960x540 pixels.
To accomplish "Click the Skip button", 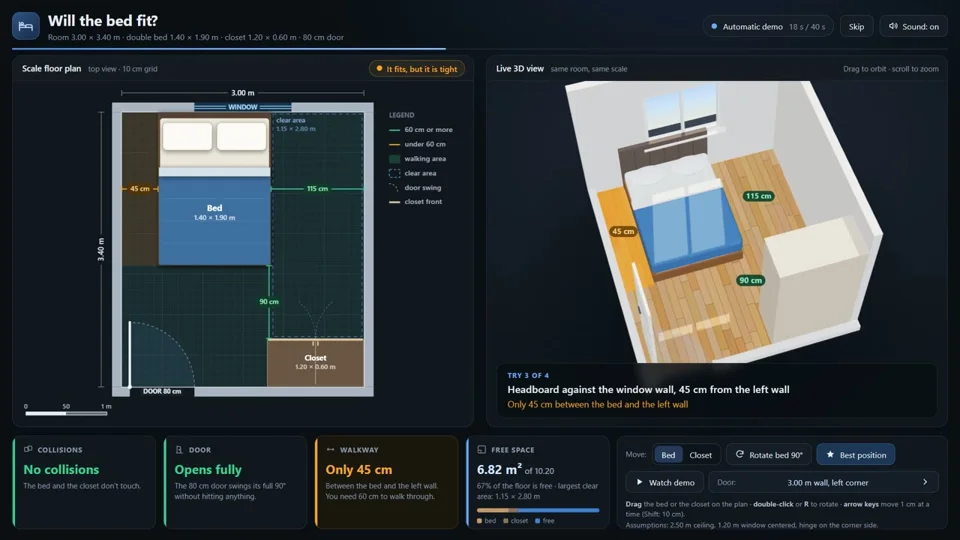I will 856,26.
